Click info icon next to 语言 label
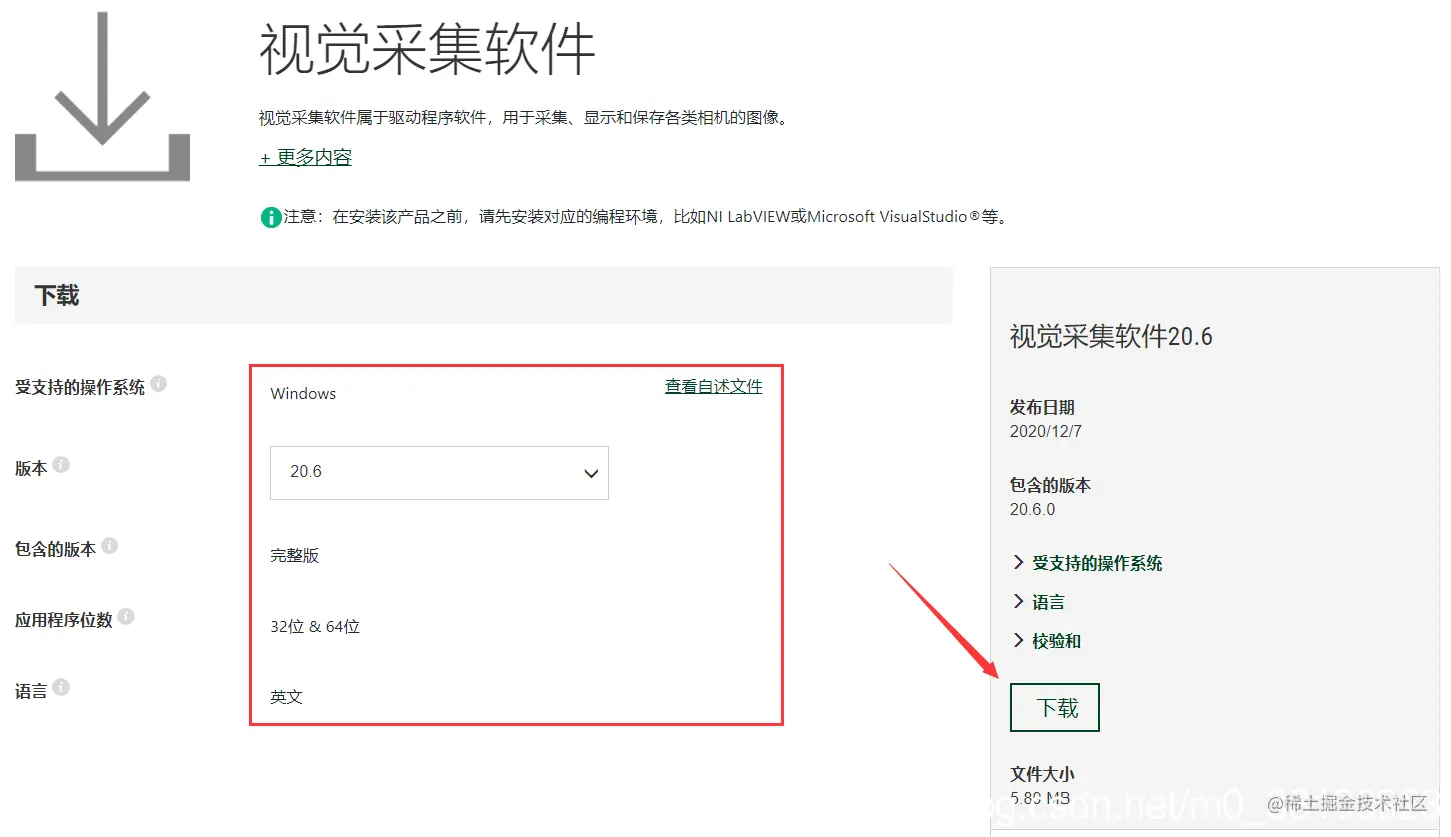This screenshot has width=1451, height=837. pos(61,688)
